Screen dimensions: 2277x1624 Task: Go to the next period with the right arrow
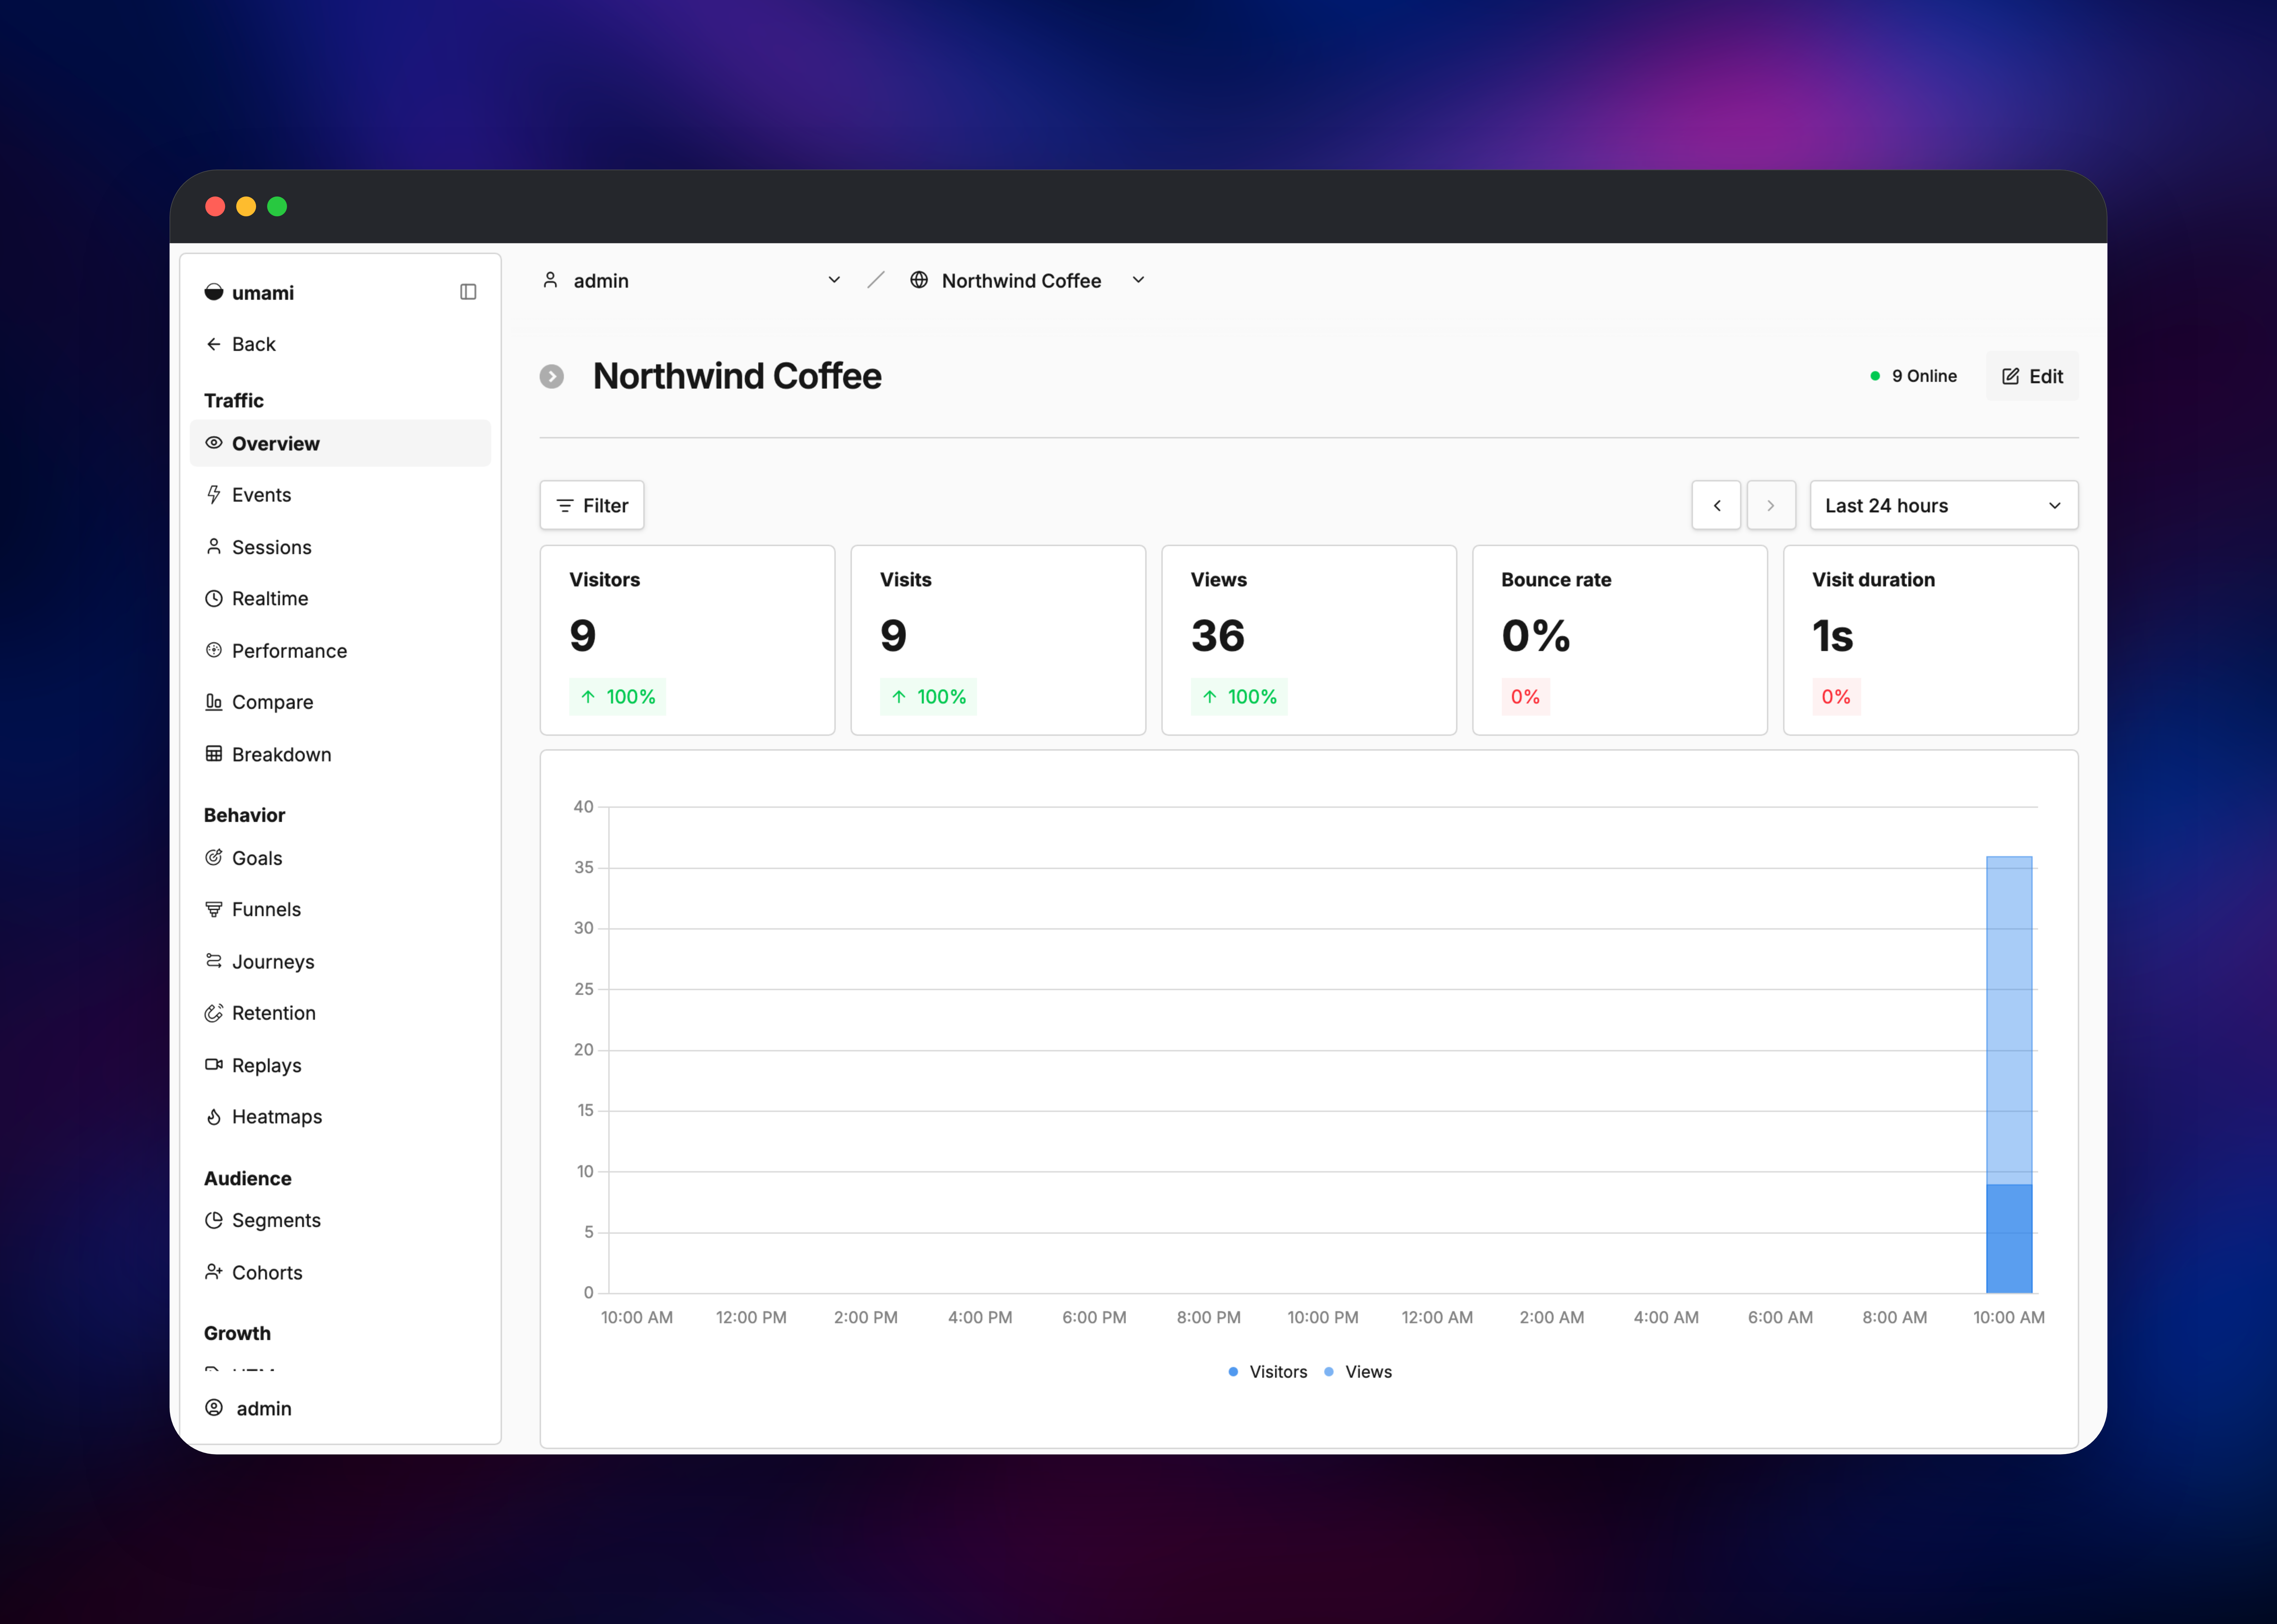click(1771, 505)
